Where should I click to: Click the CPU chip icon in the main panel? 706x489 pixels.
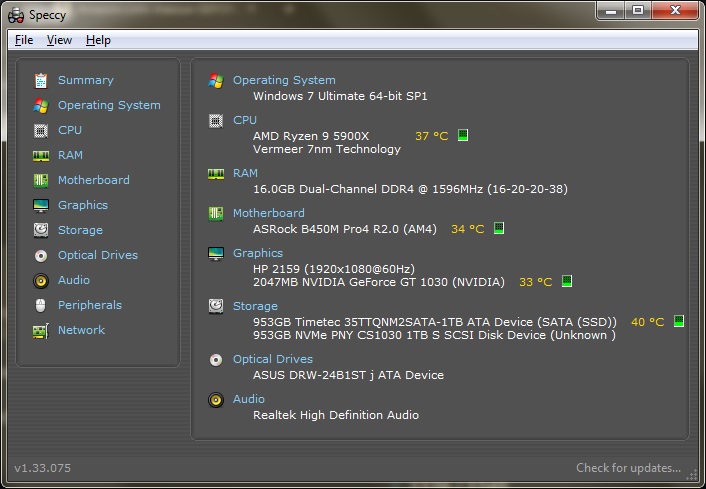coord(216,120)
